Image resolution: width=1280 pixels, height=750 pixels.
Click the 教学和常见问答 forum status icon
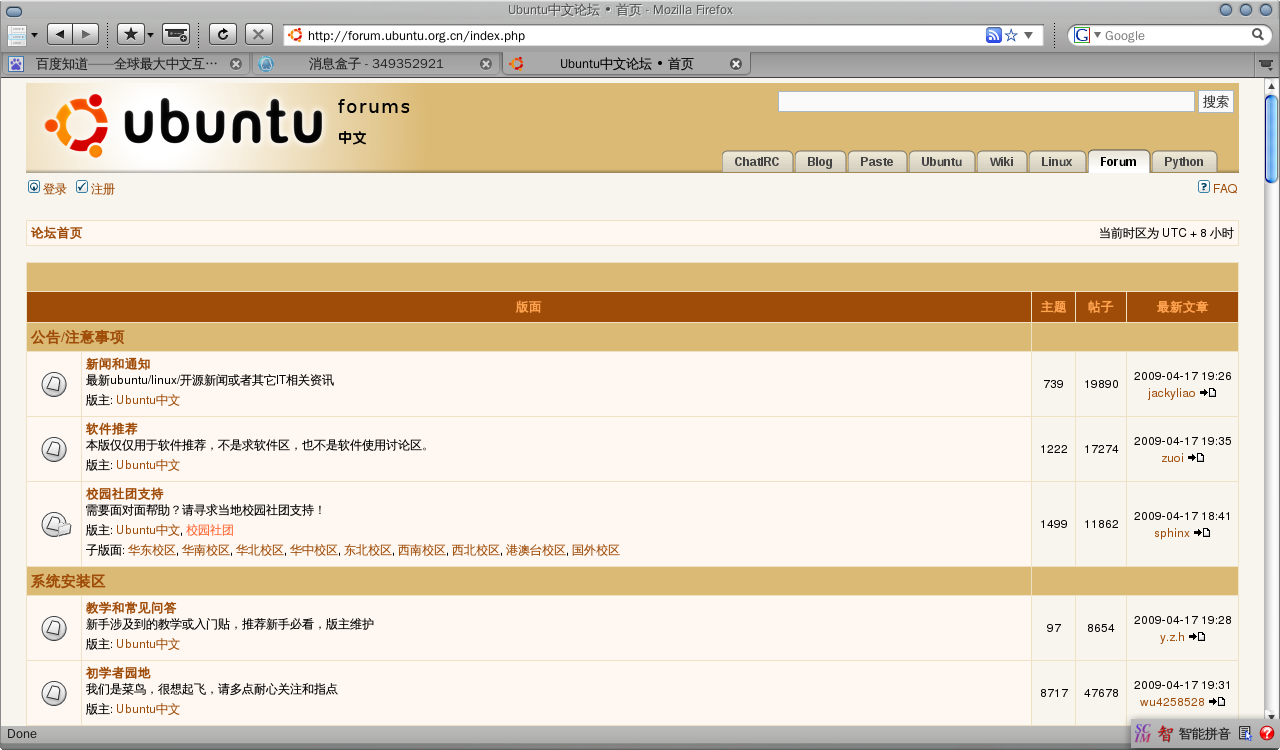pyautogui.click(x=54, y=628)
